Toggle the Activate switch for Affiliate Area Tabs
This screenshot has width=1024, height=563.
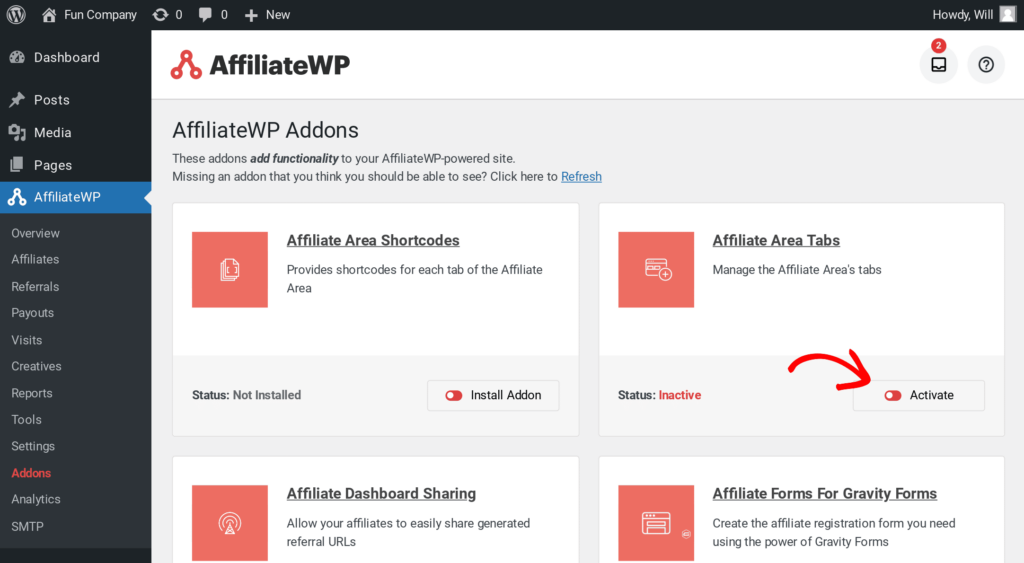[x=893, y=395]
